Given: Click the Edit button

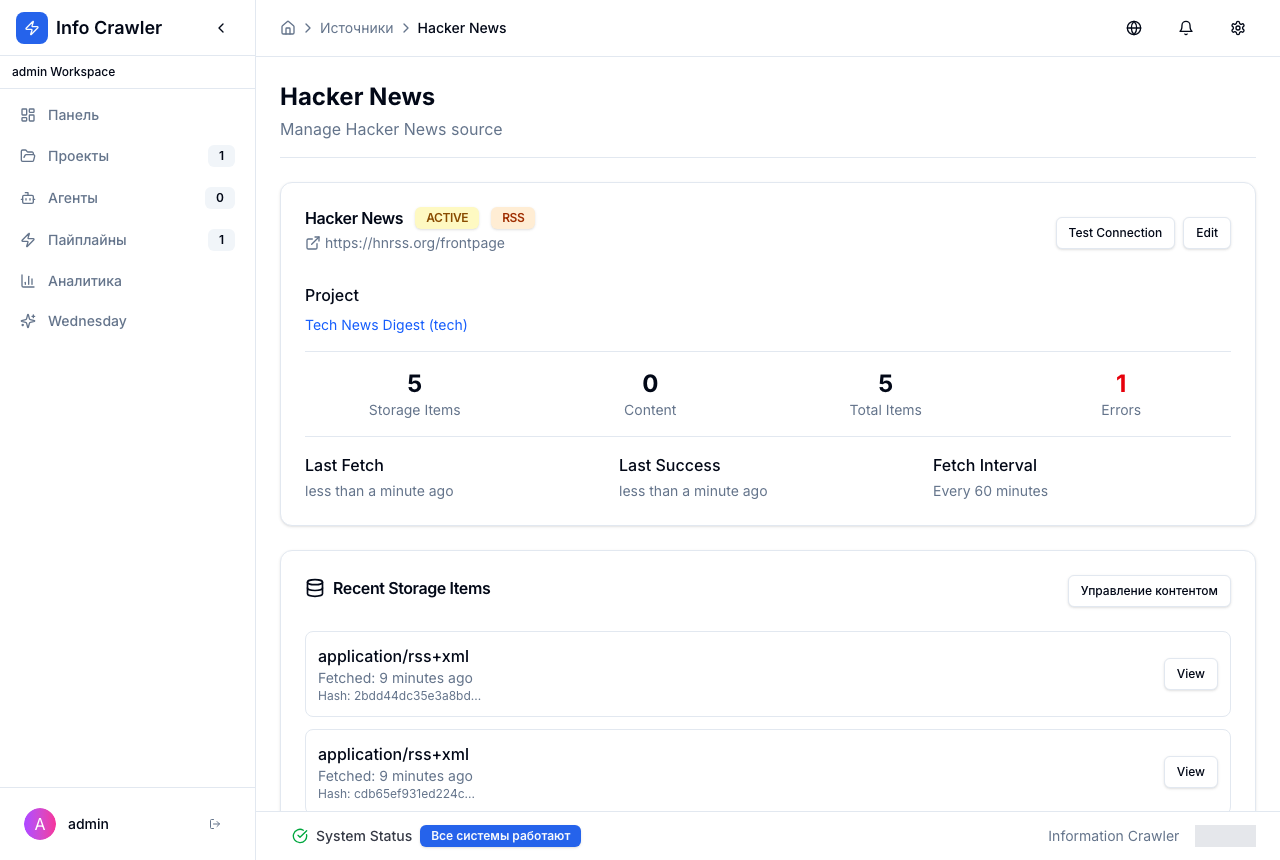Looking at the screenshot, I should coord(1207,233).
